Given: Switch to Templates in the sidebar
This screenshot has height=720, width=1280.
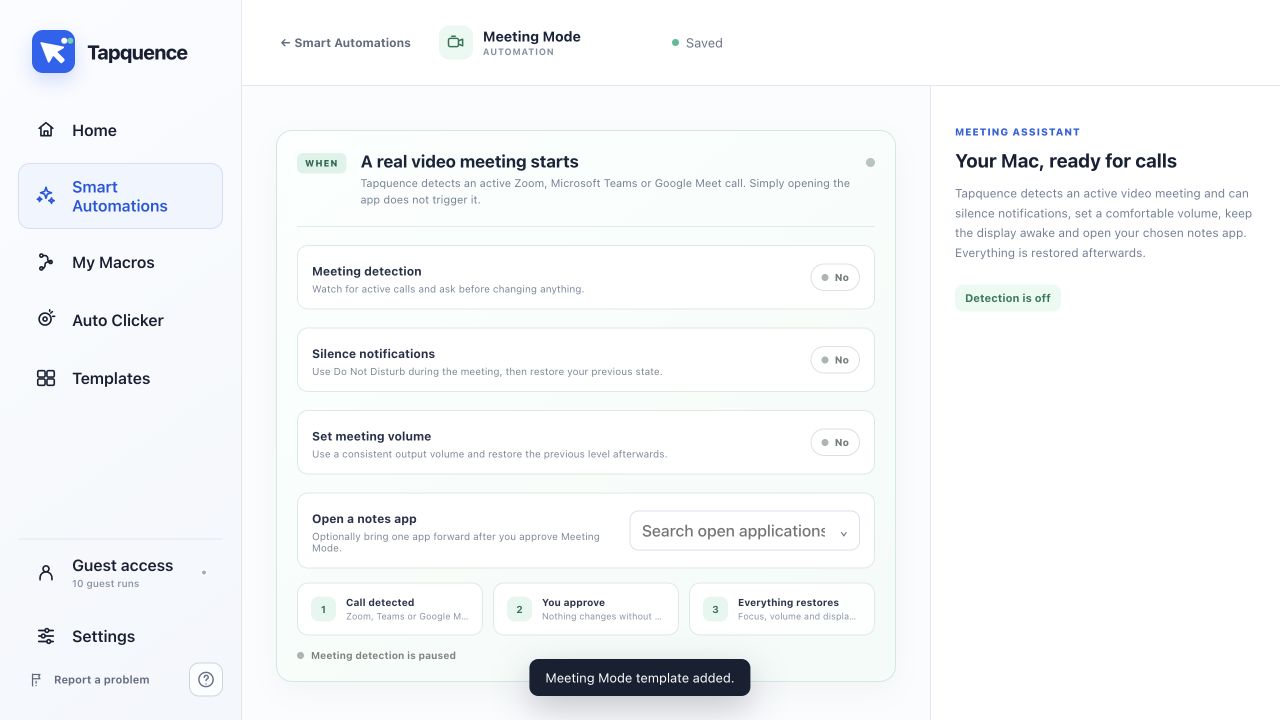Looking at the screenshot, I should tap(120, 378).
